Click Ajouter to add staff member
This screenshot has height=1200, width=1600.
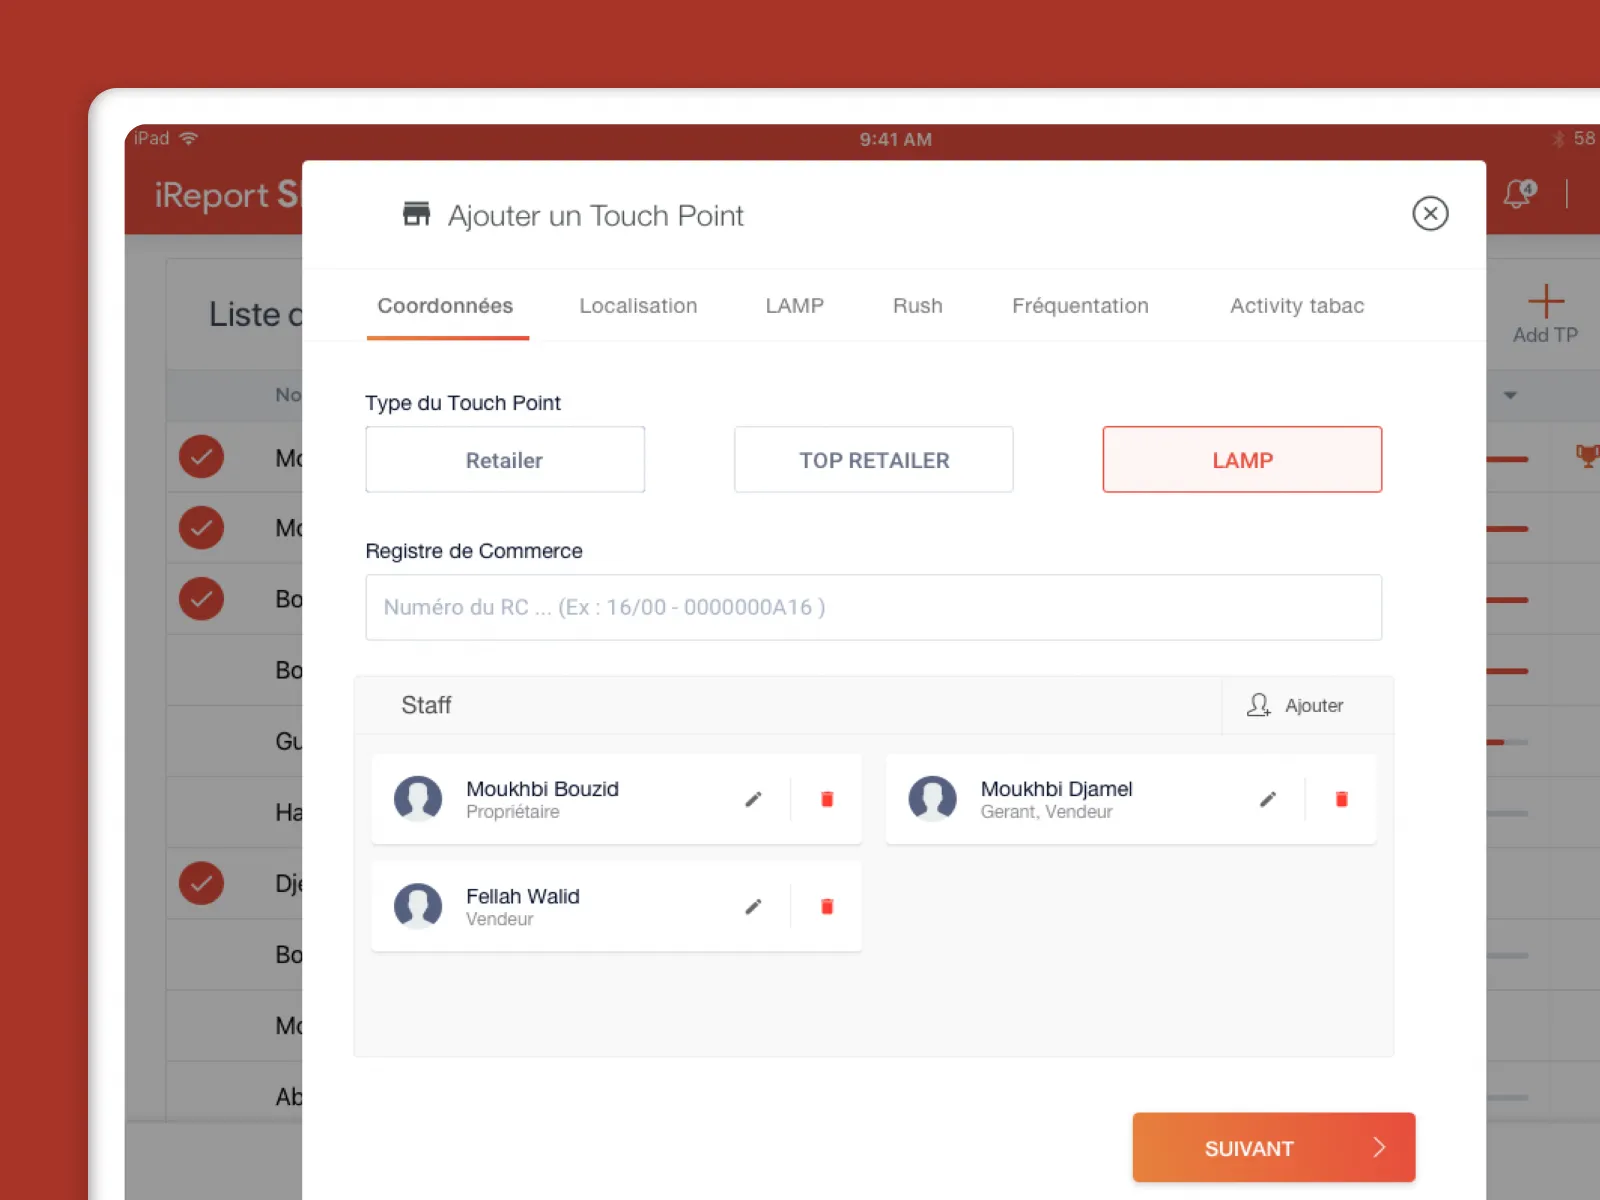point(1296,705)
